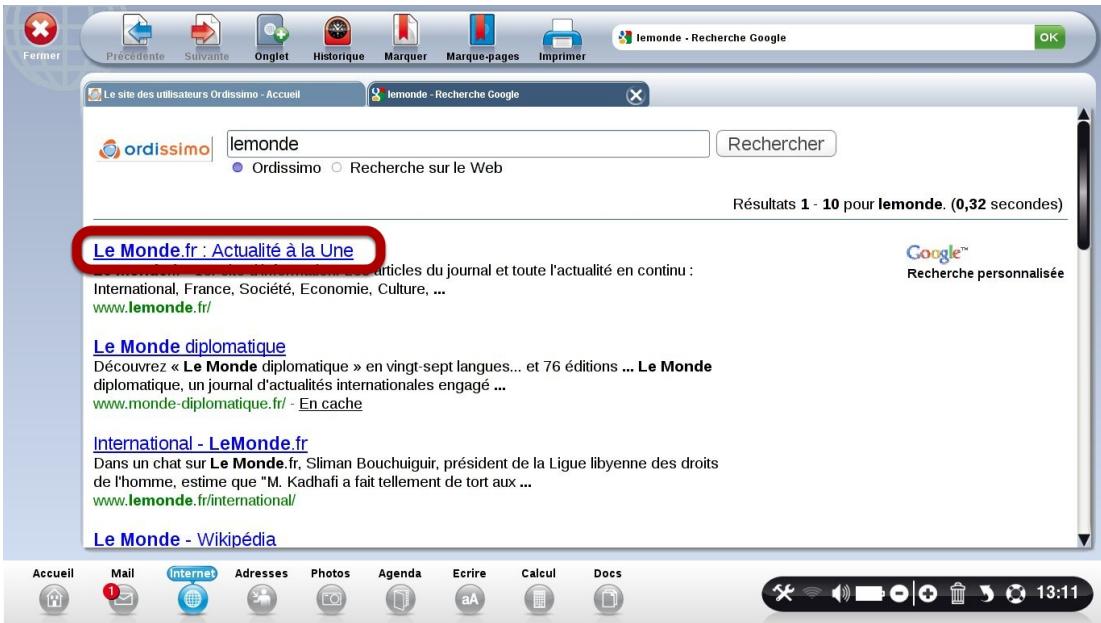Open the Adresses contacts app
The image size is (1101, 623).
point(261,590)
